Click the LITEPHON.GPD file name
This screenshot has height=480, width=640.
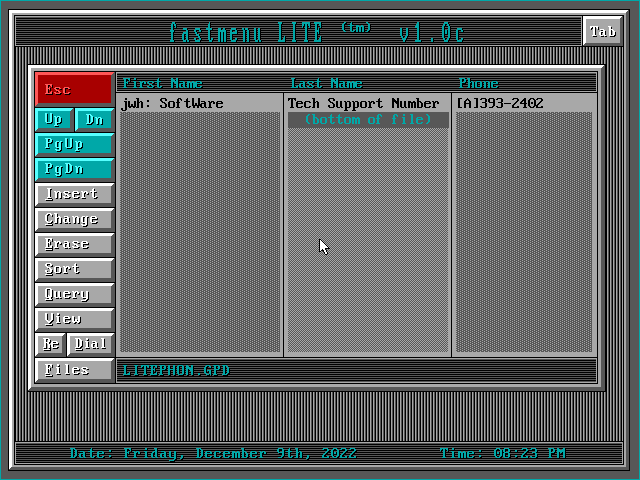coord(176,371)
